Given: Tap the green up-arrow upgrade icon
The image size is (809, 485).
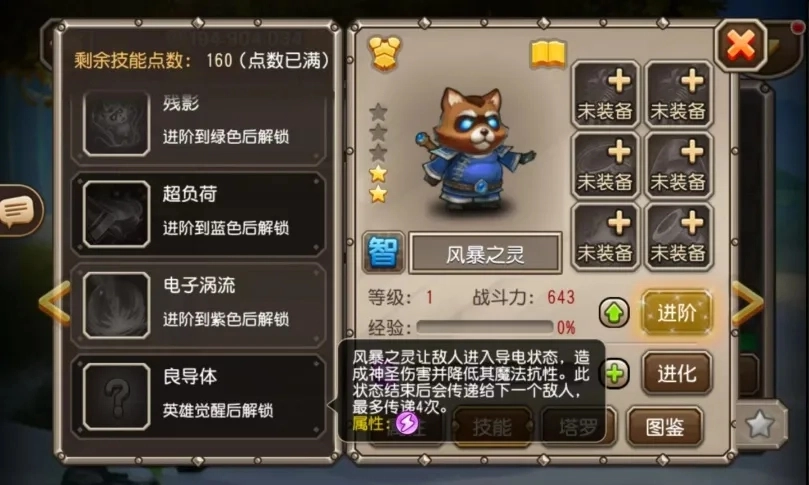Looking at the screenshot, I should click(614, 313).
